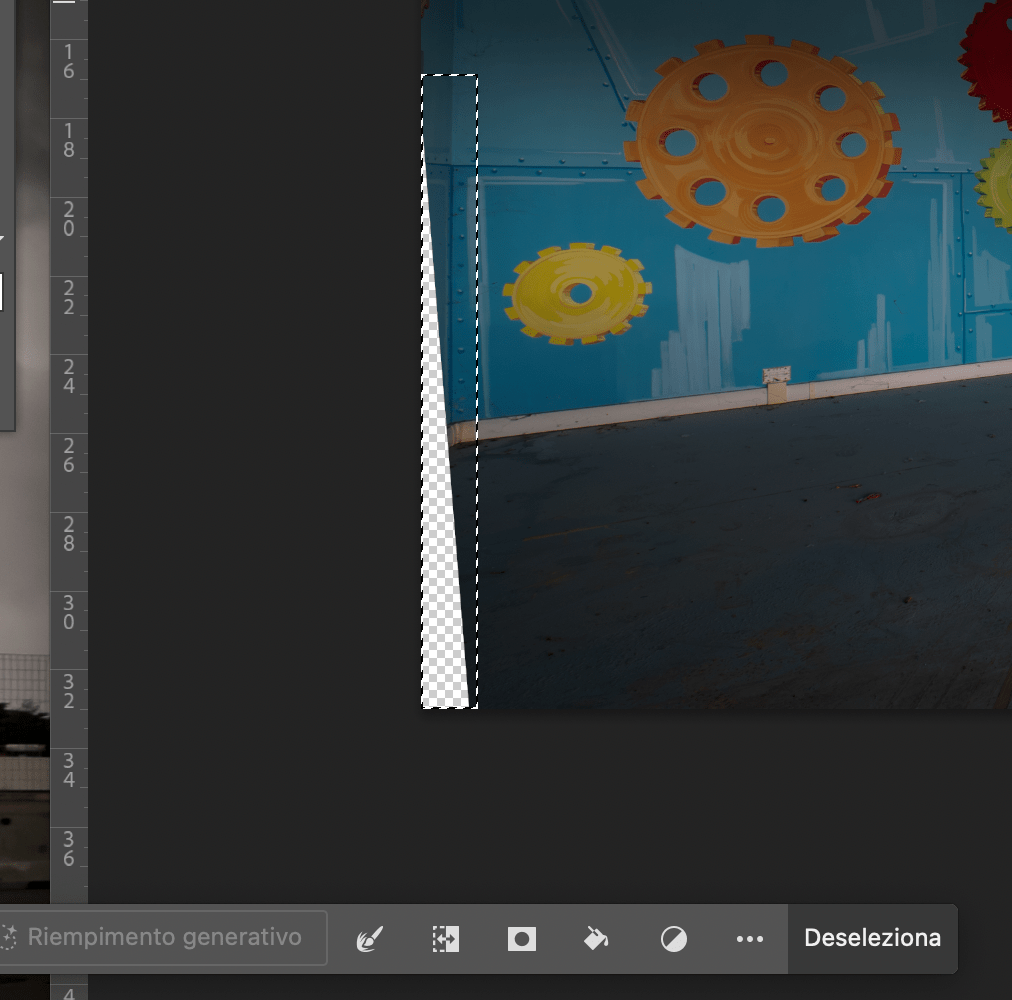Click the mask mode icon in the task bar

[520, 938]
